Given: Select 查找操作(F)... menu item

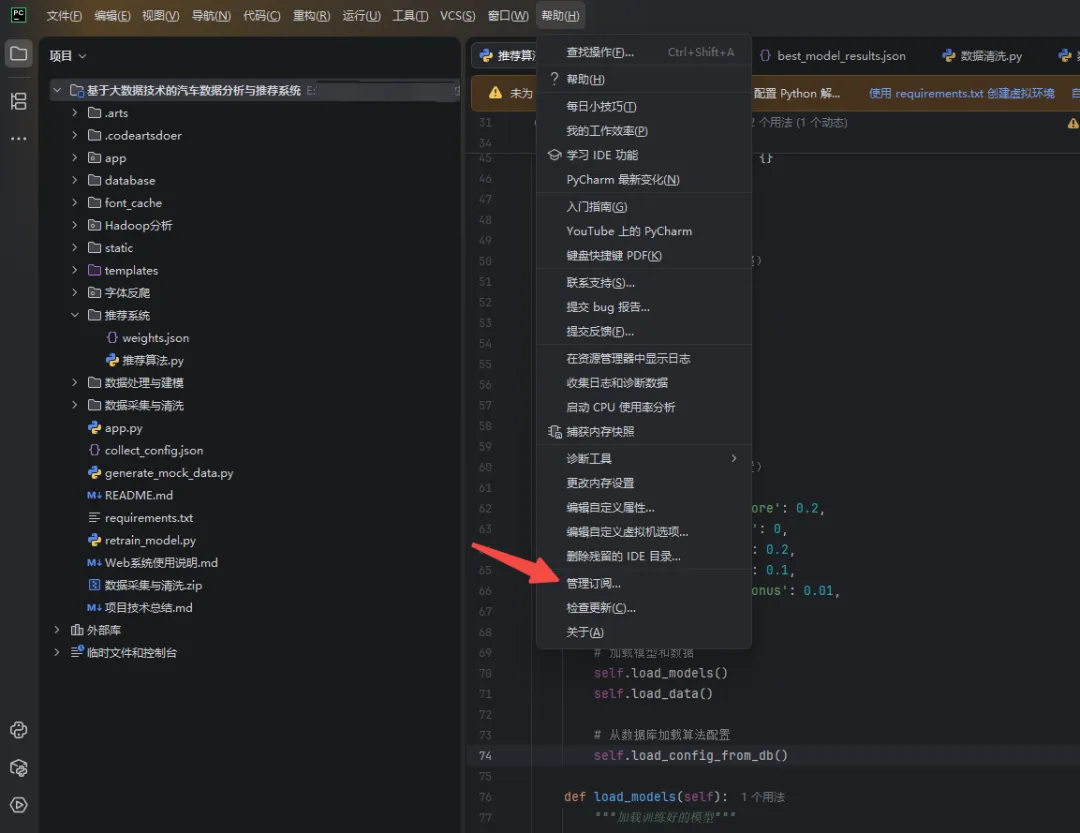Looking at the screenshot, I should (644, 52).
